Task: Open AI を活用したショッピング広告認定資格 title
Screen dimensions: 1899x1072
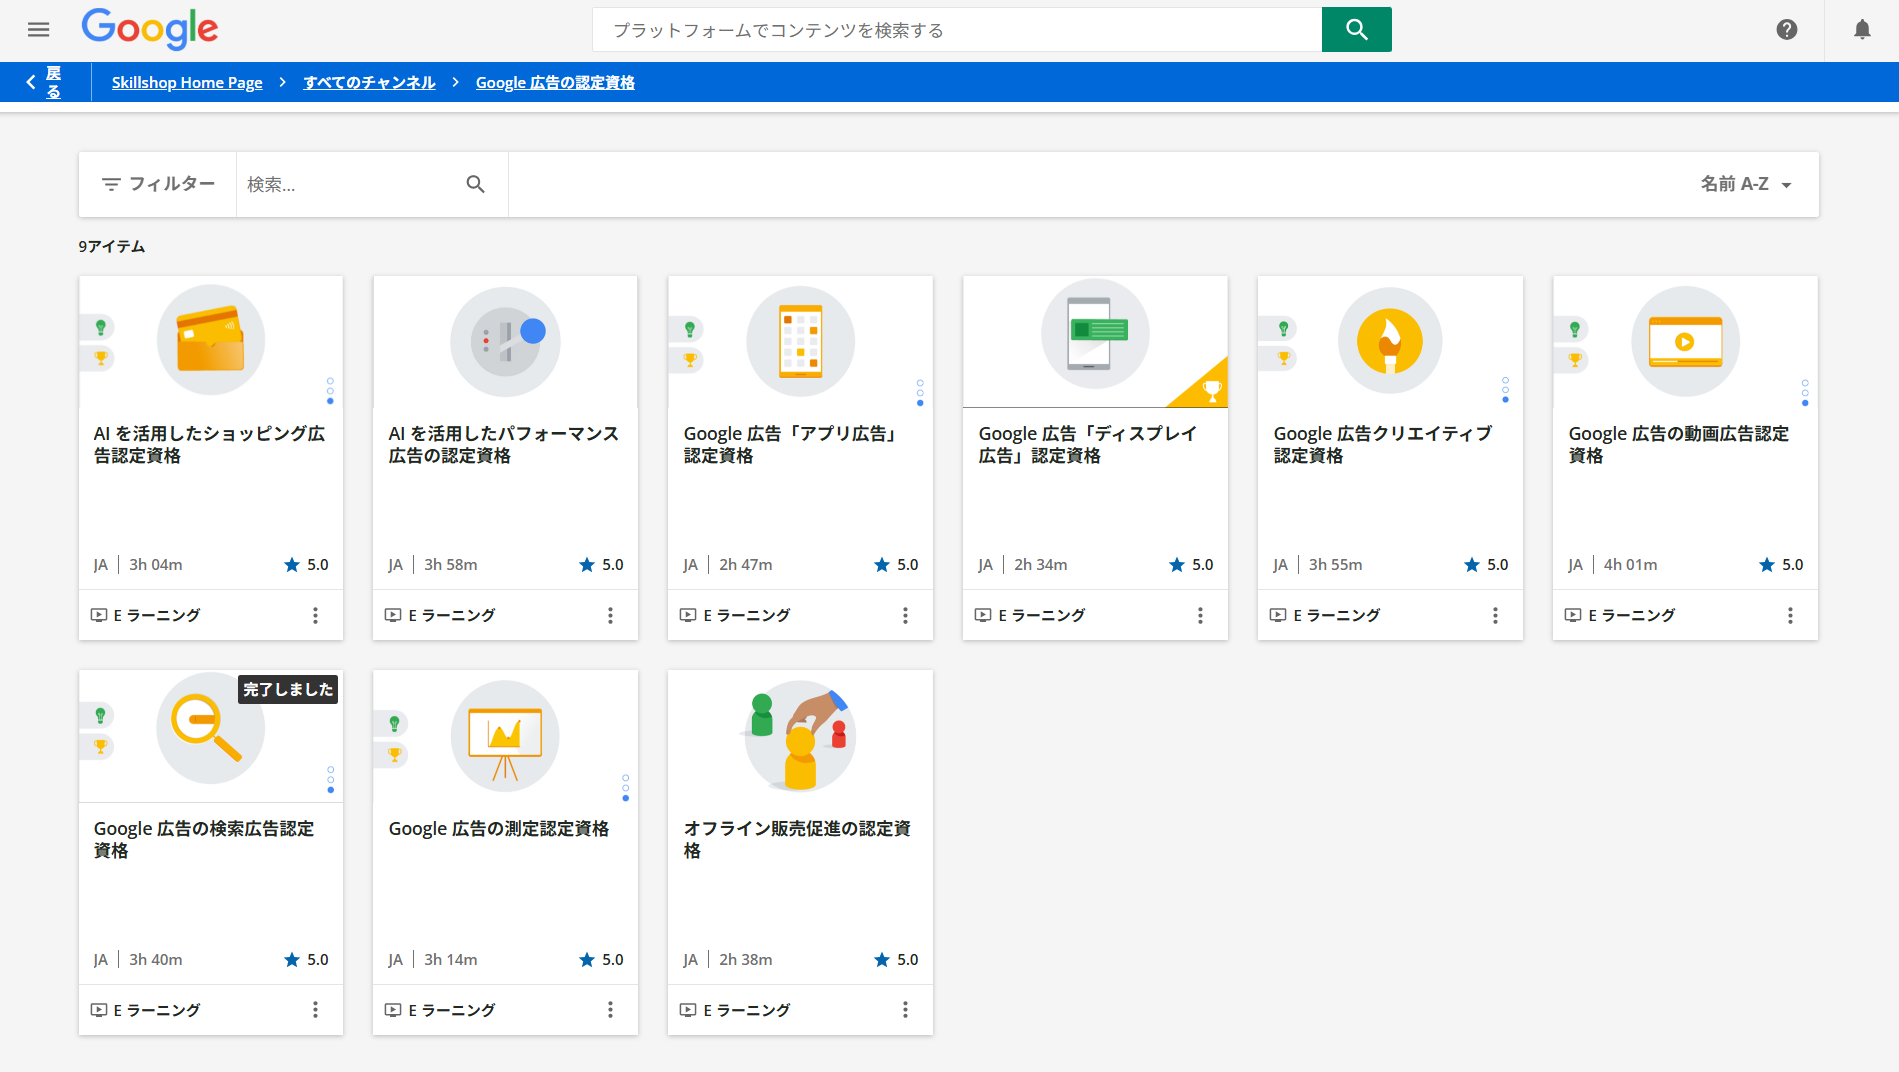Action: tap(209, 444)
